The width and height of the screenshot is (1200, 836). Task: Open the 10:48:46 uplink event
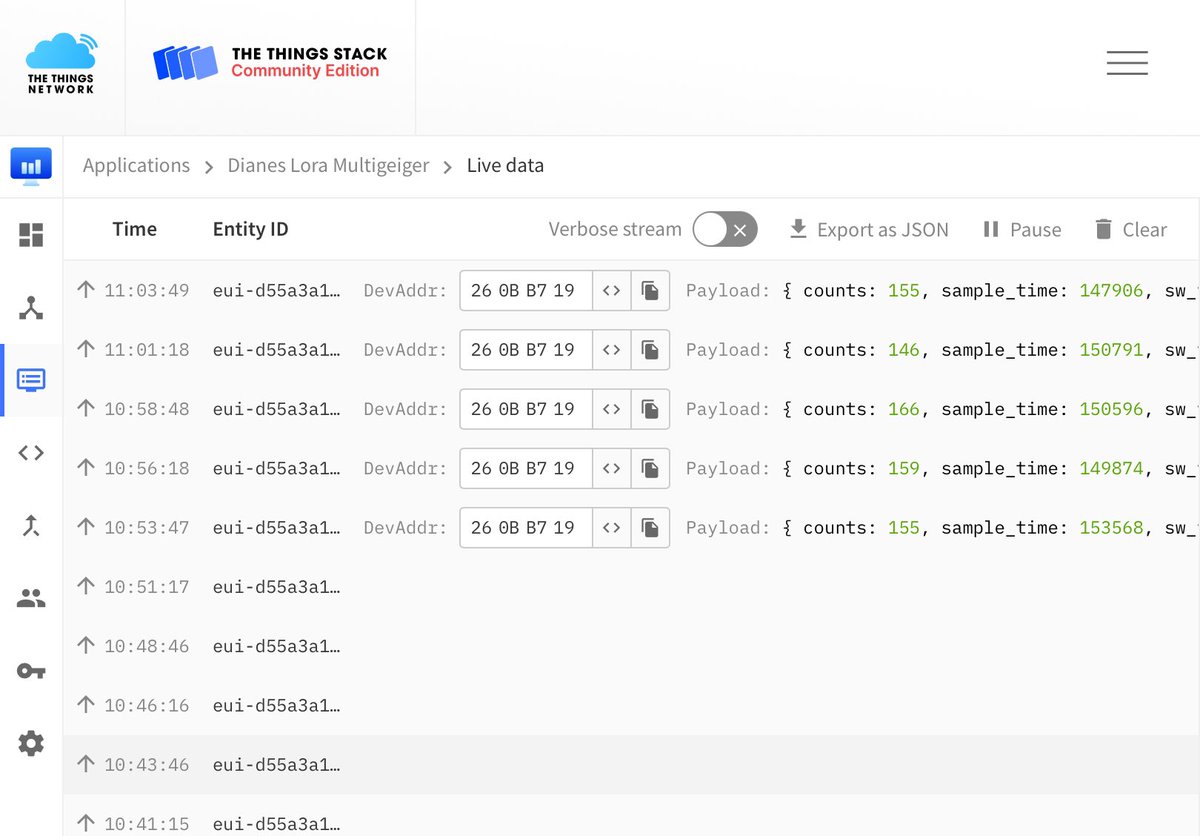[x=631, y=646]
